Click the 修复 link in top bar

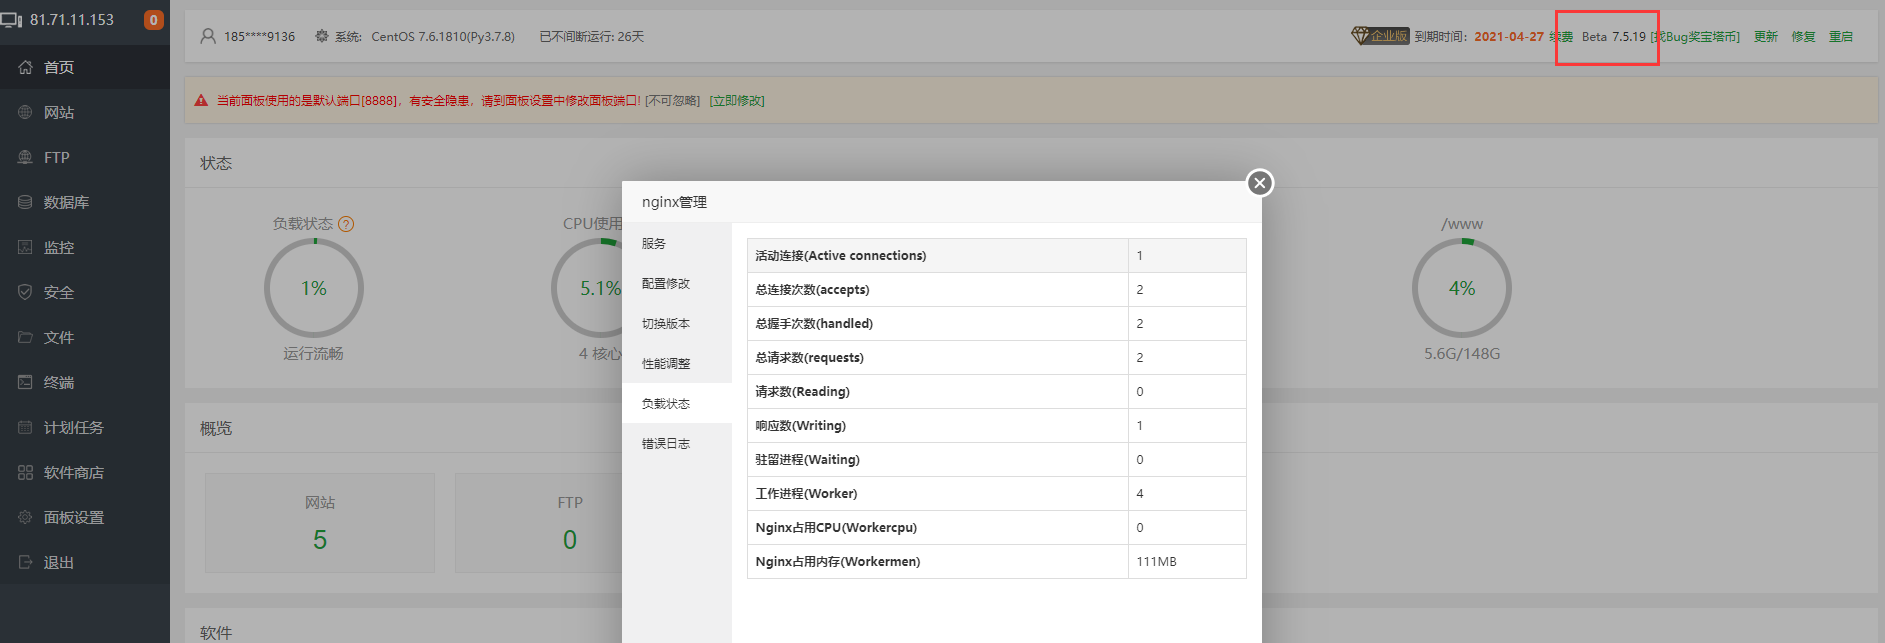1803,36
